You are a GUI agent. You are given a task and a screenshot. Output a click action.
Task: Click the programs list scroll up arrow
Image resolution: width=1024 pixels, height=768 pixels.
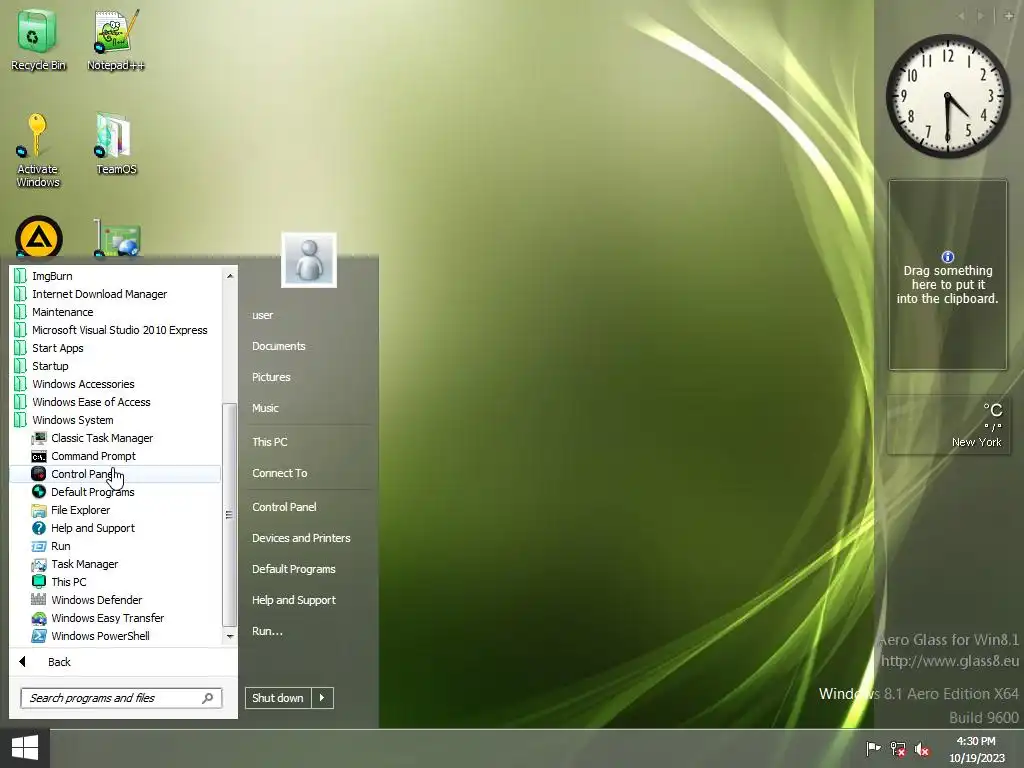coord(230,276)
